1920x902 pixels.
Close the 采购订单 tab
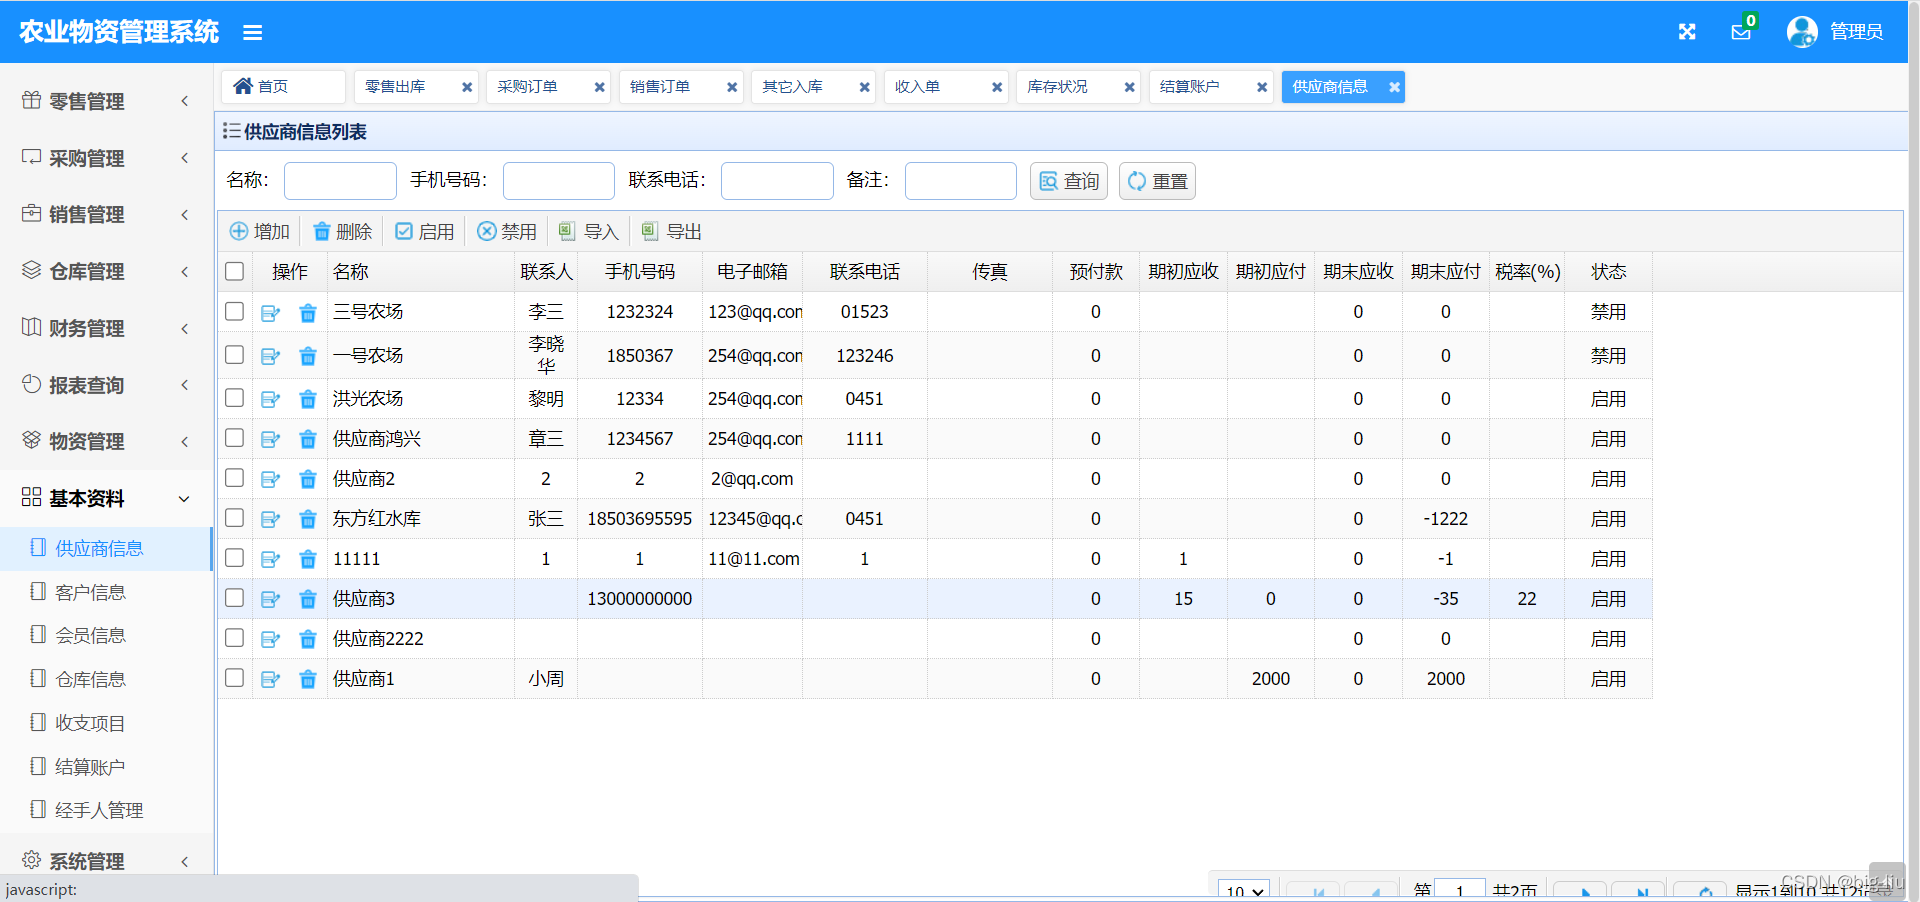(x=600, y=87)
